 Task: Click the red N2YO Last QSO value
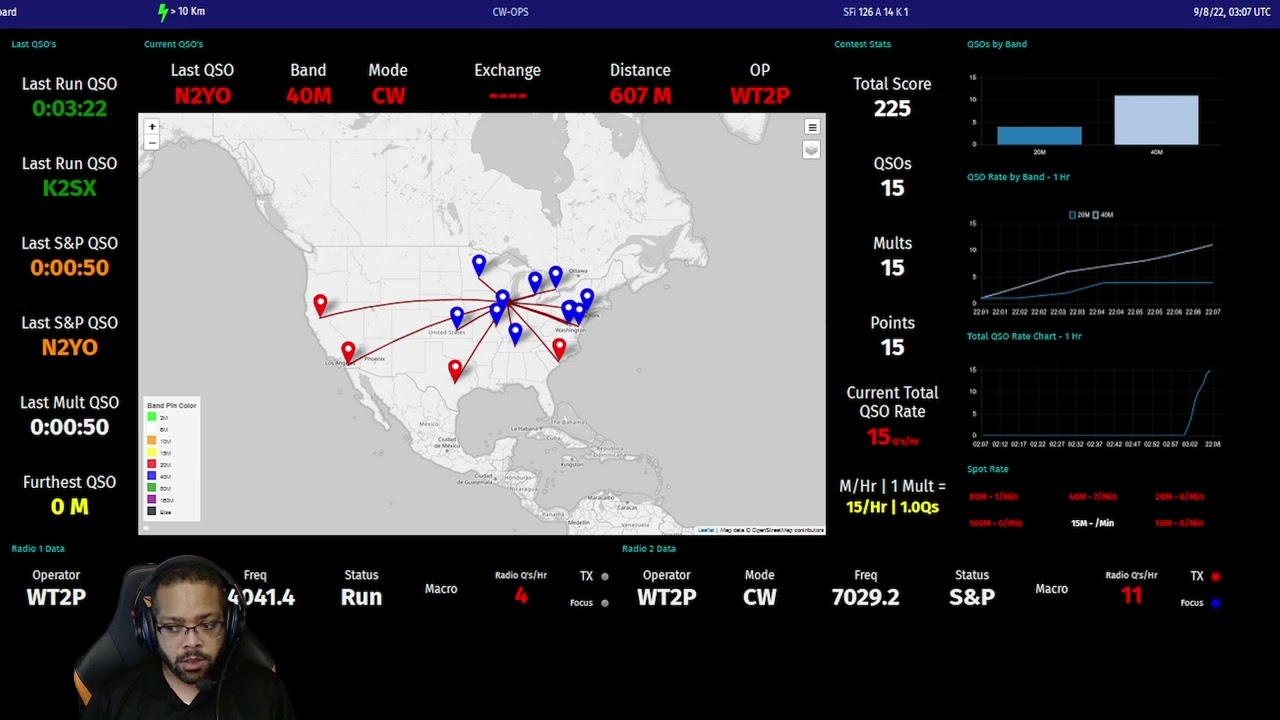[202, 96]
